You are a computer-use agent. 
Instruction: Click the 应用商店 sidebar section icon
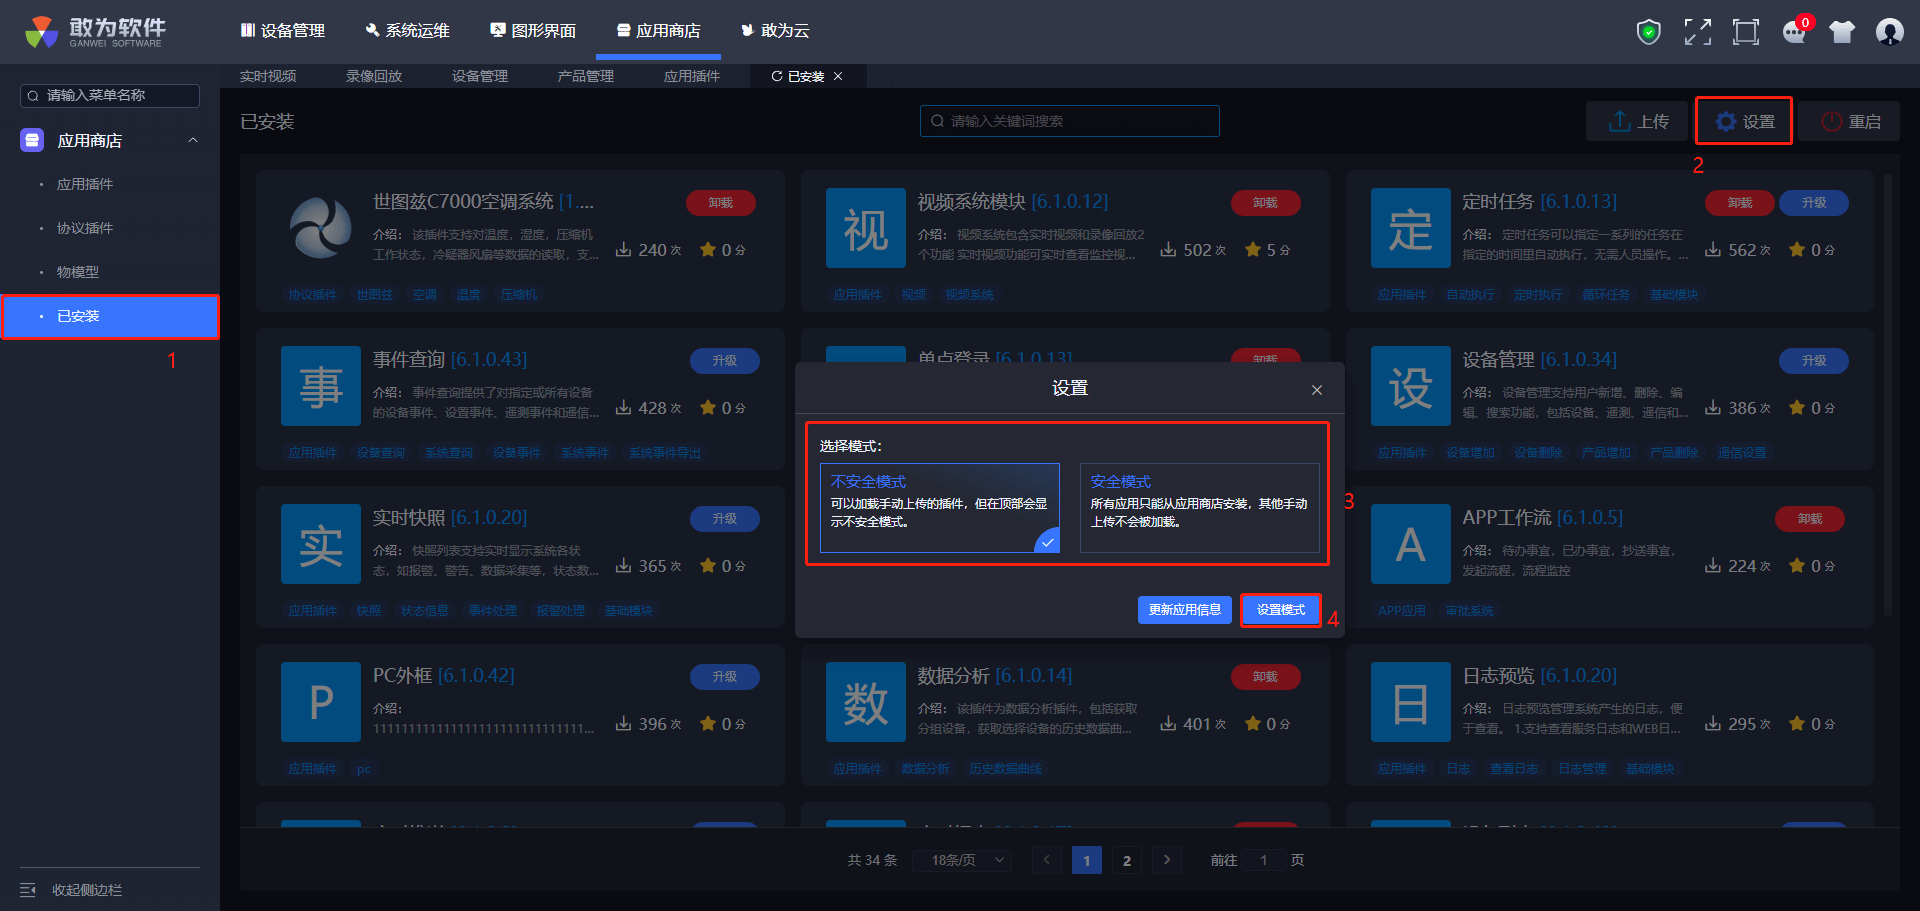pyautogui.click(x=32, y=140)
